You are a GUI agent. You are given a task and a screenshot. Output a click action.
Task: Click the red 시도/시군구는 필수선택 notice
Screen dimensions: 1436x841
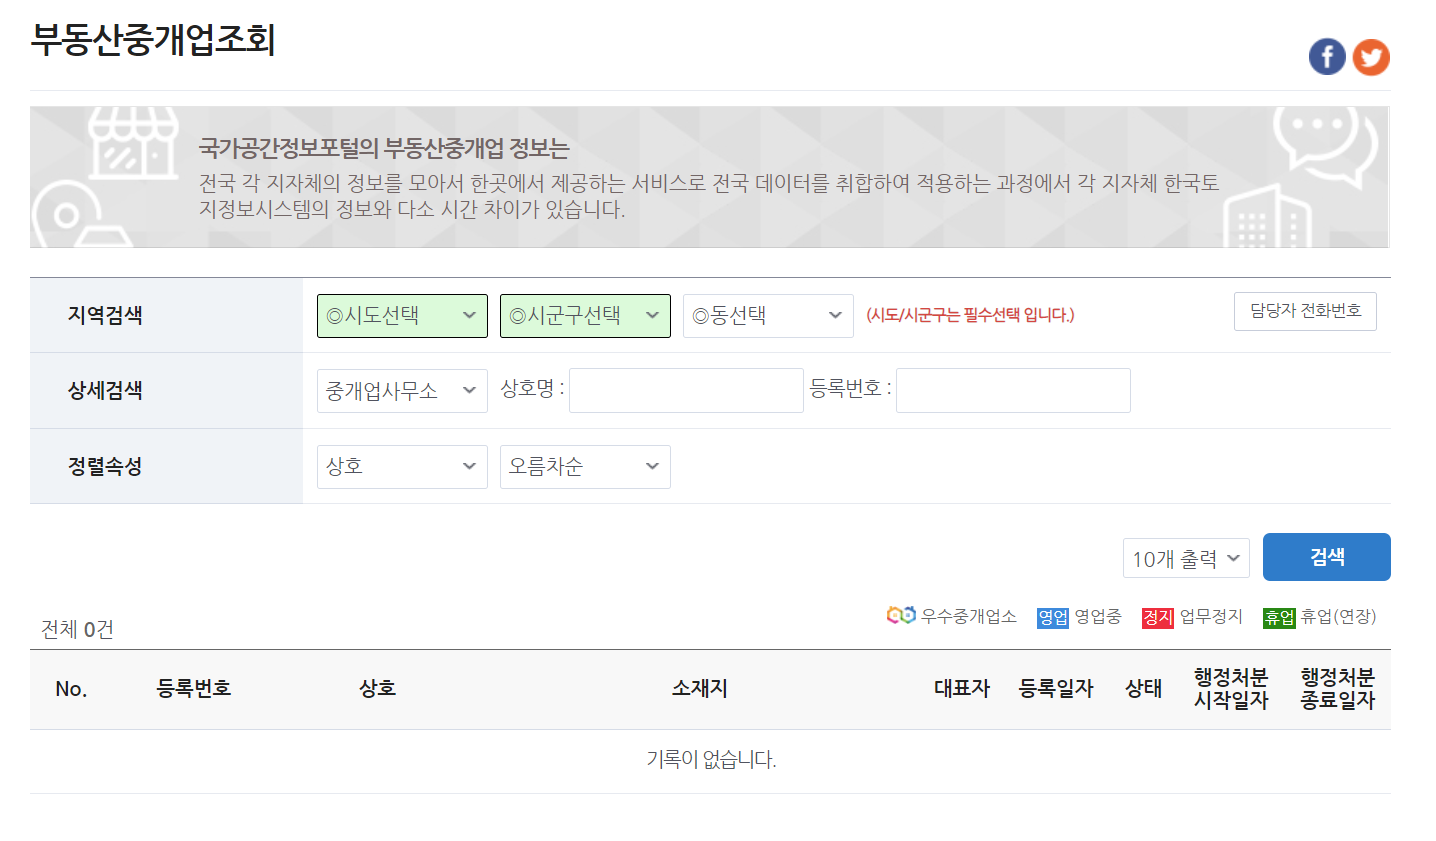(x=970, y=315)
